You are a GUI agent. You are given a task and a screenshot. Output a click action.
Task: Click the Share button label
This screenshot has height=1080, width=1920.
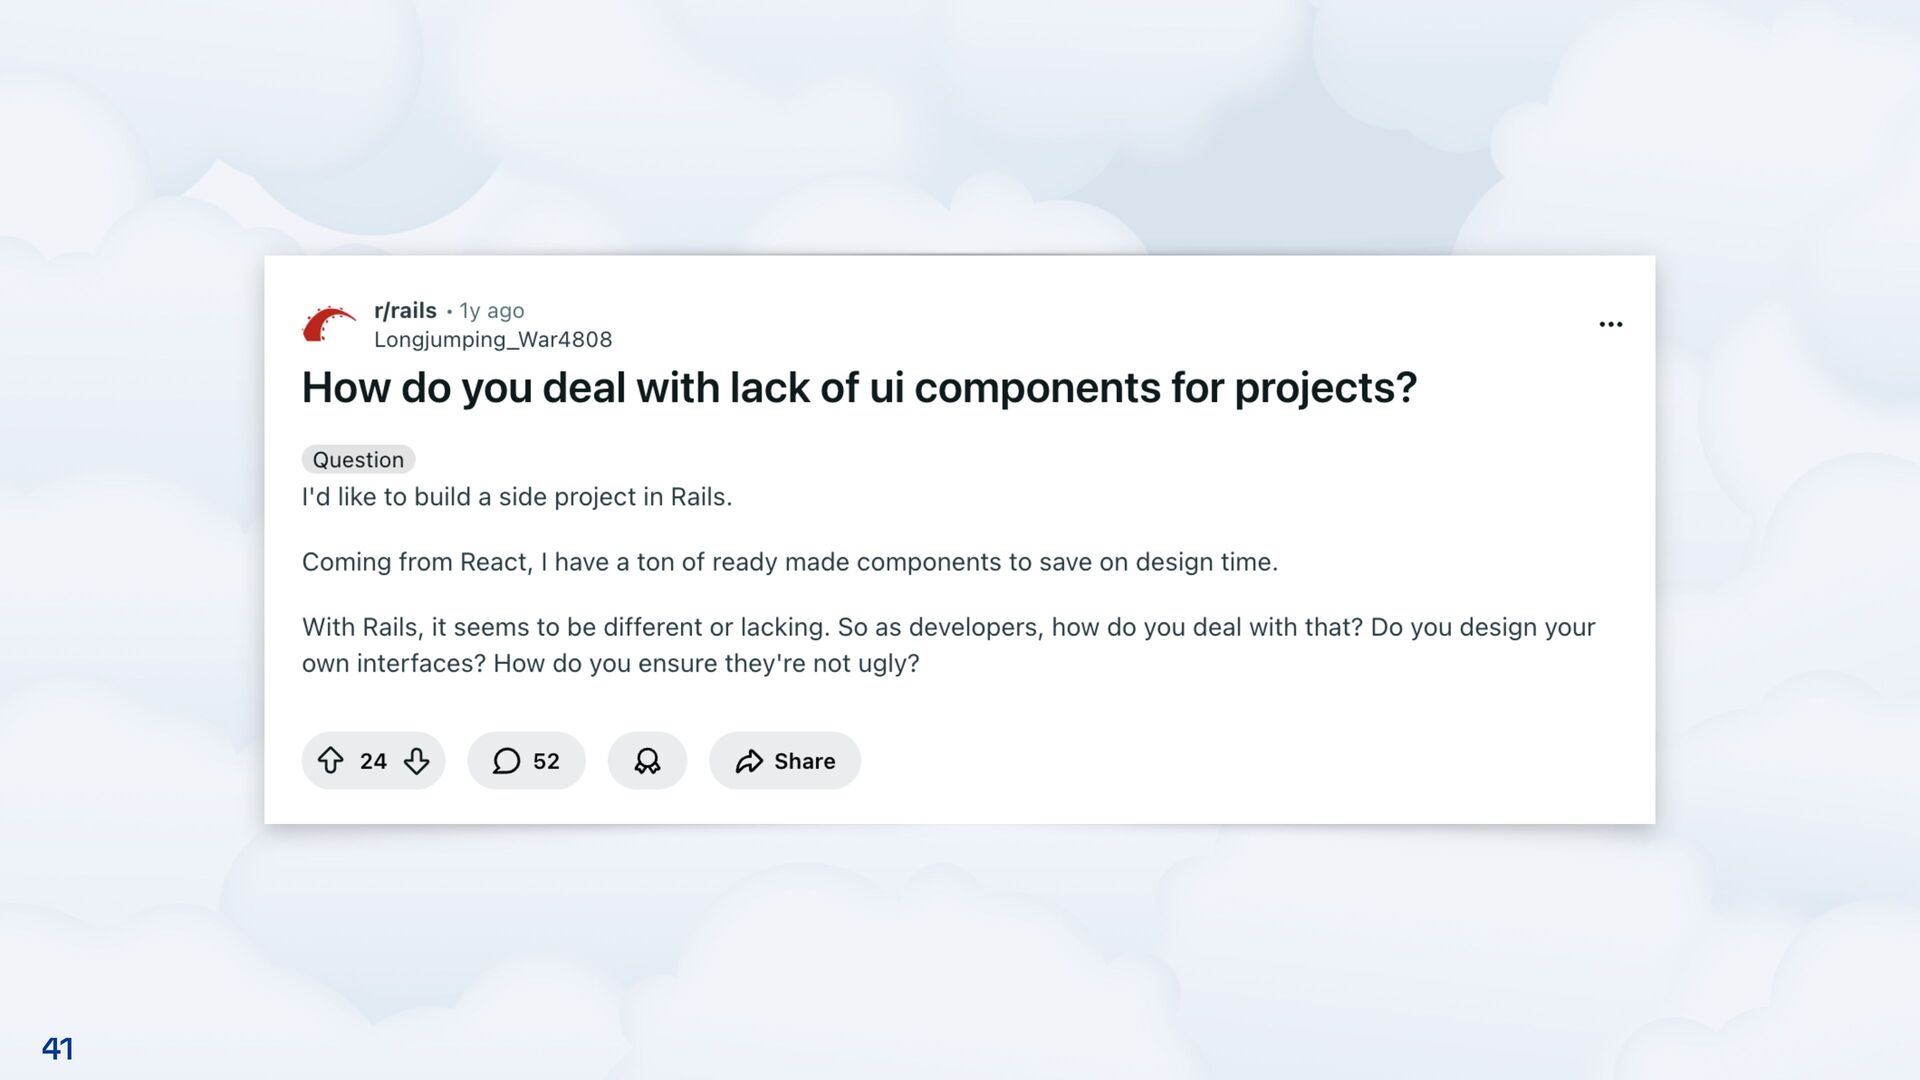804,761
